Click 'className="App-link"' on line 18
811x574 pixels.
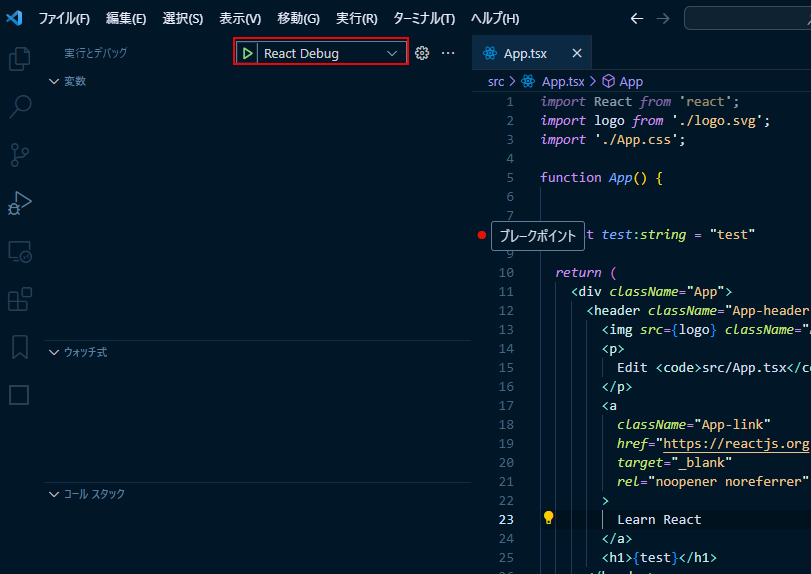tap(694, 425)
